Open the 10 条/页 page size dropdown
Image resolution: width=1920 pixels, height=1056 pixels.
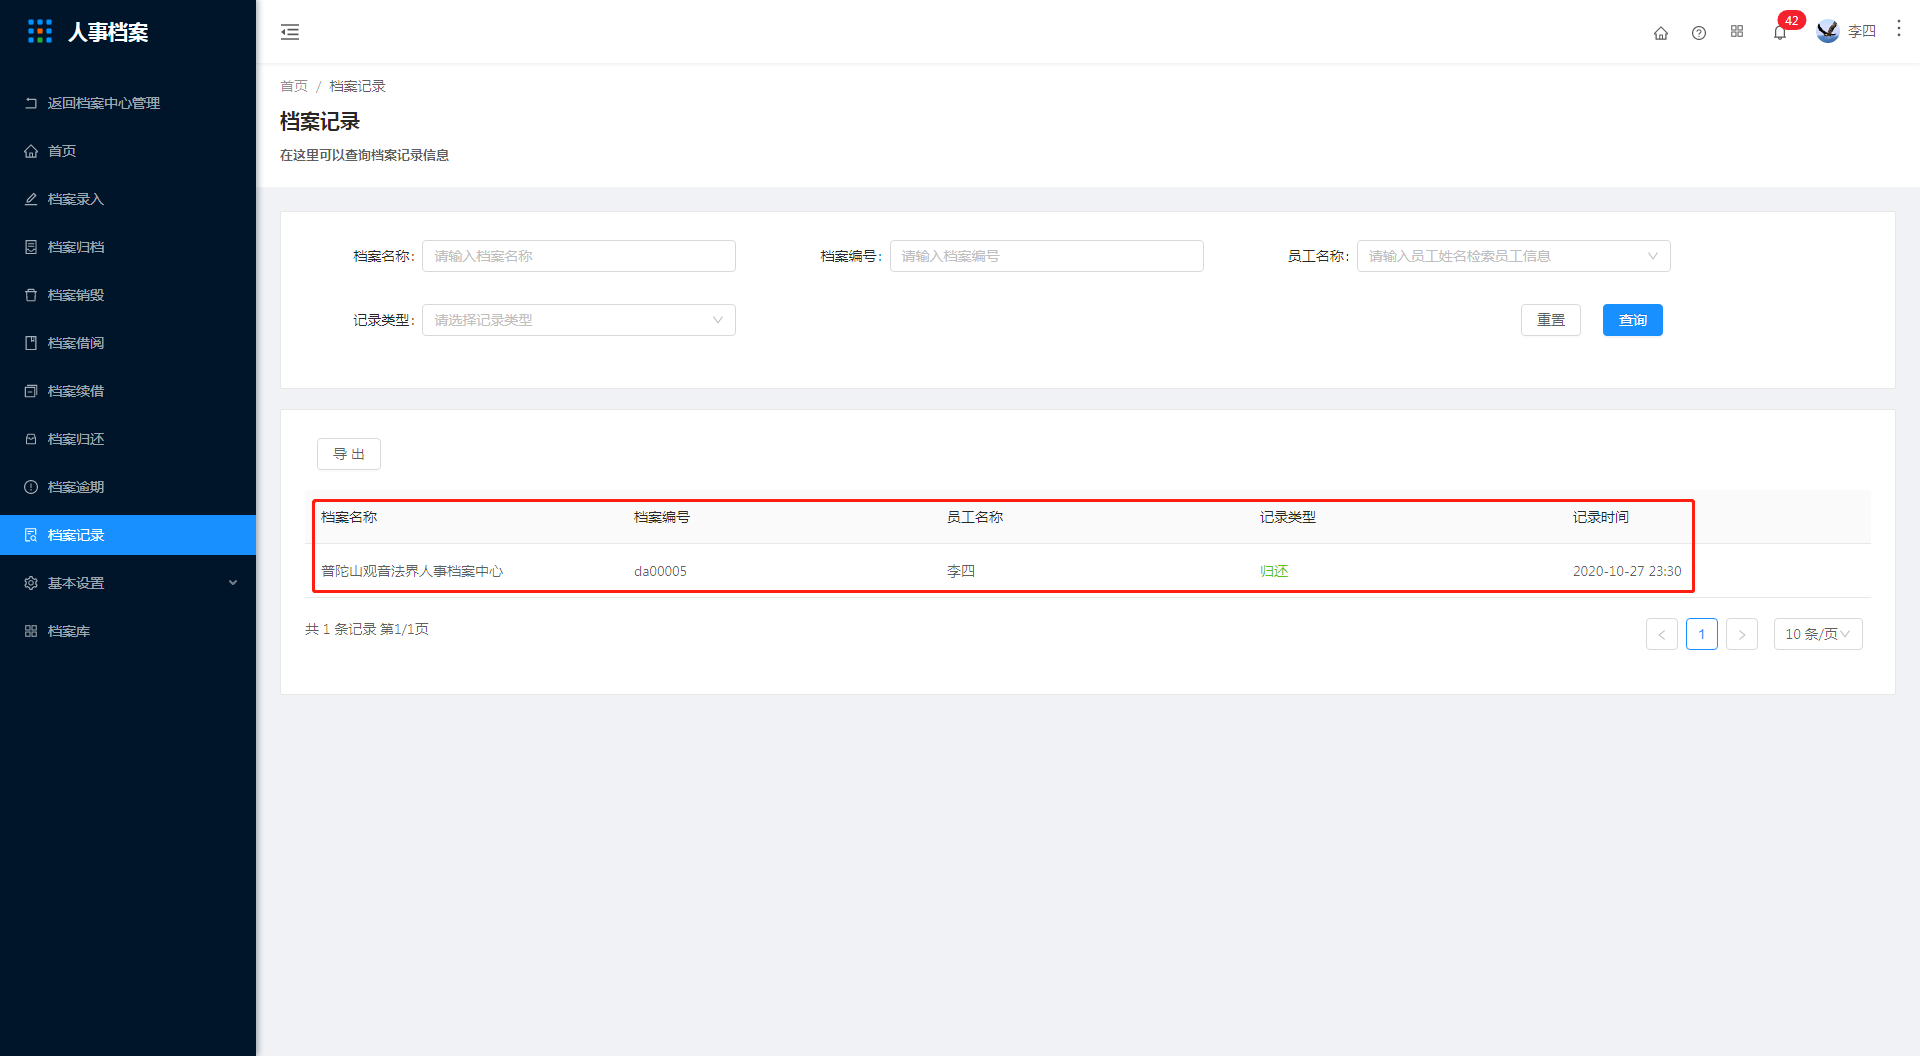pyautogui.click(x=1818, y=634)
